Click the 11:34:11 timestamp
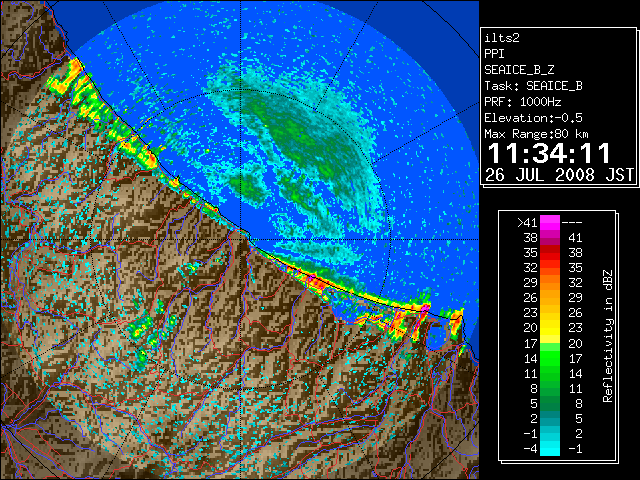This screenshot has width=640, height=480. [549, 153]
